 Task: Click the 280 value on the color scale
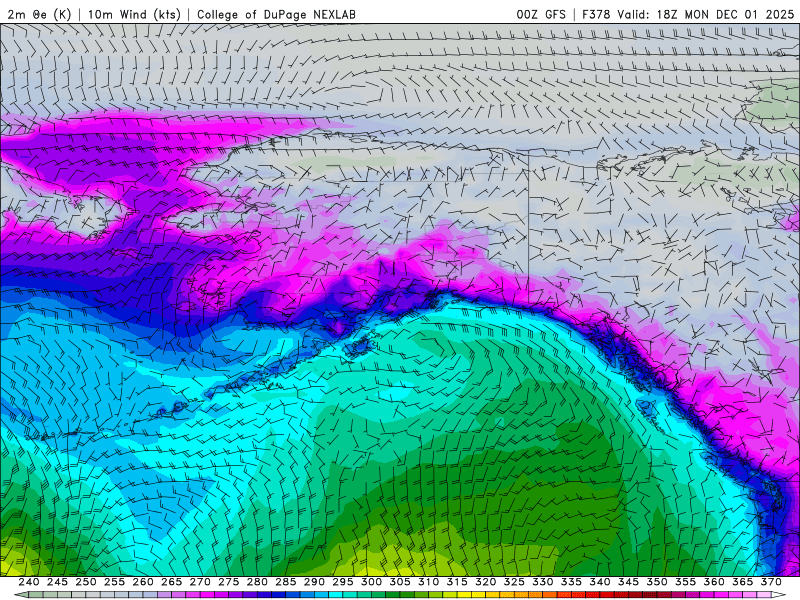(x=257, y=582)
